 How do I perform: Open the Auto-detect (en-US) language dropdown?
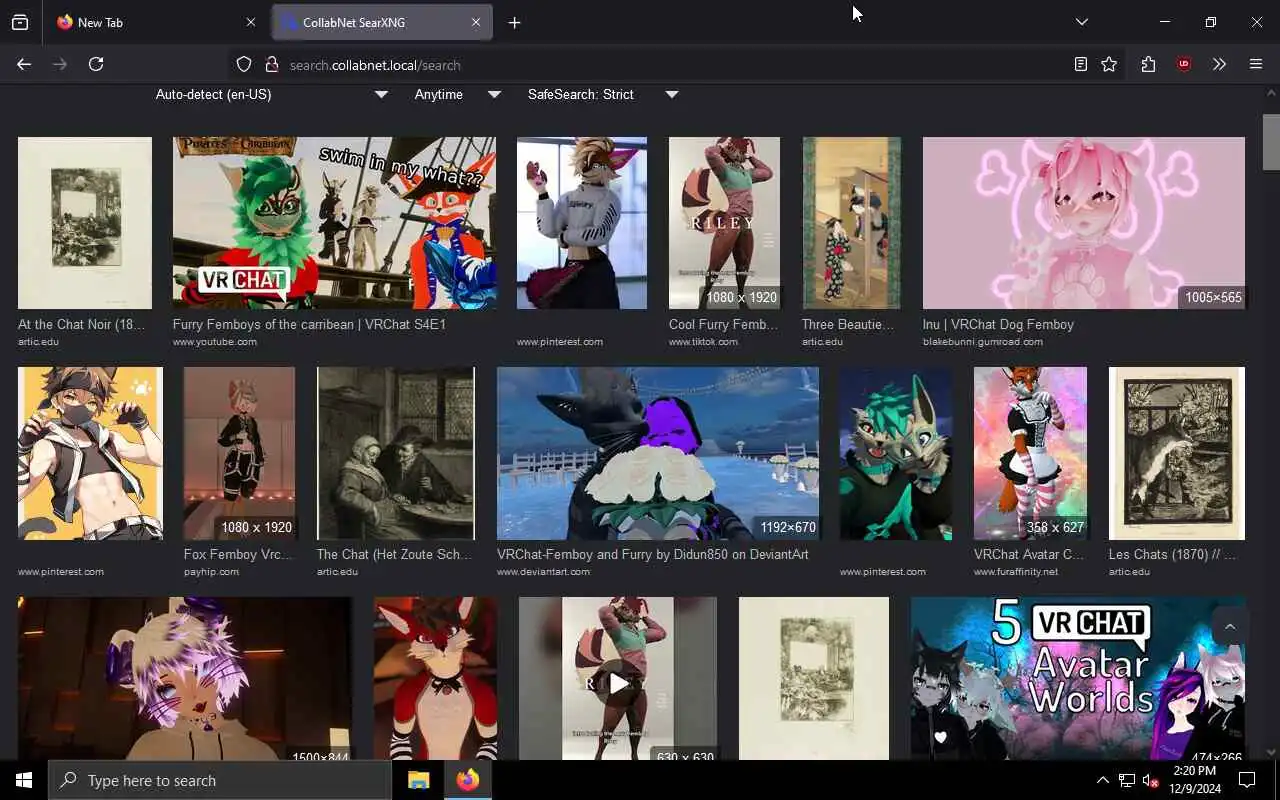pyautogui.click(x=271, y=94)
